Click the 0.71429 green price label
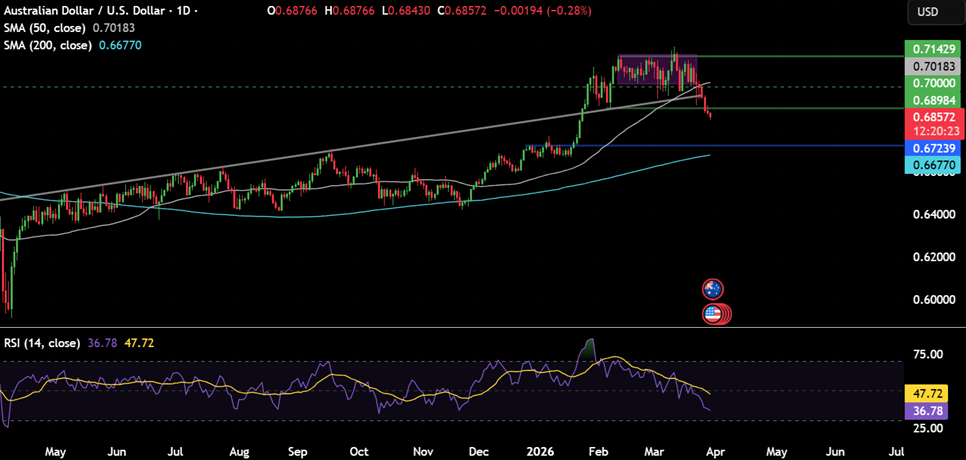The width and height of the screenshot is (966, 460). 932,49
